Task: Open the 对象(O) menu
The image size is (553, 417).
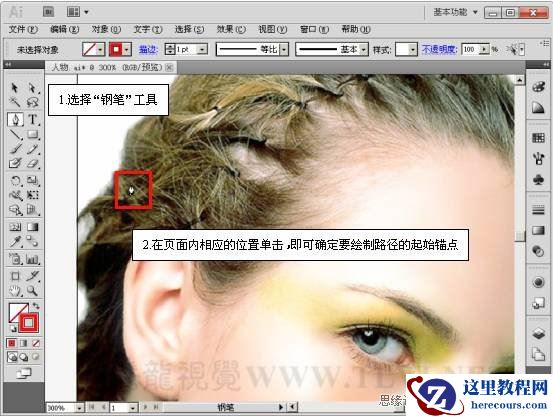Action: click(106, 30)
